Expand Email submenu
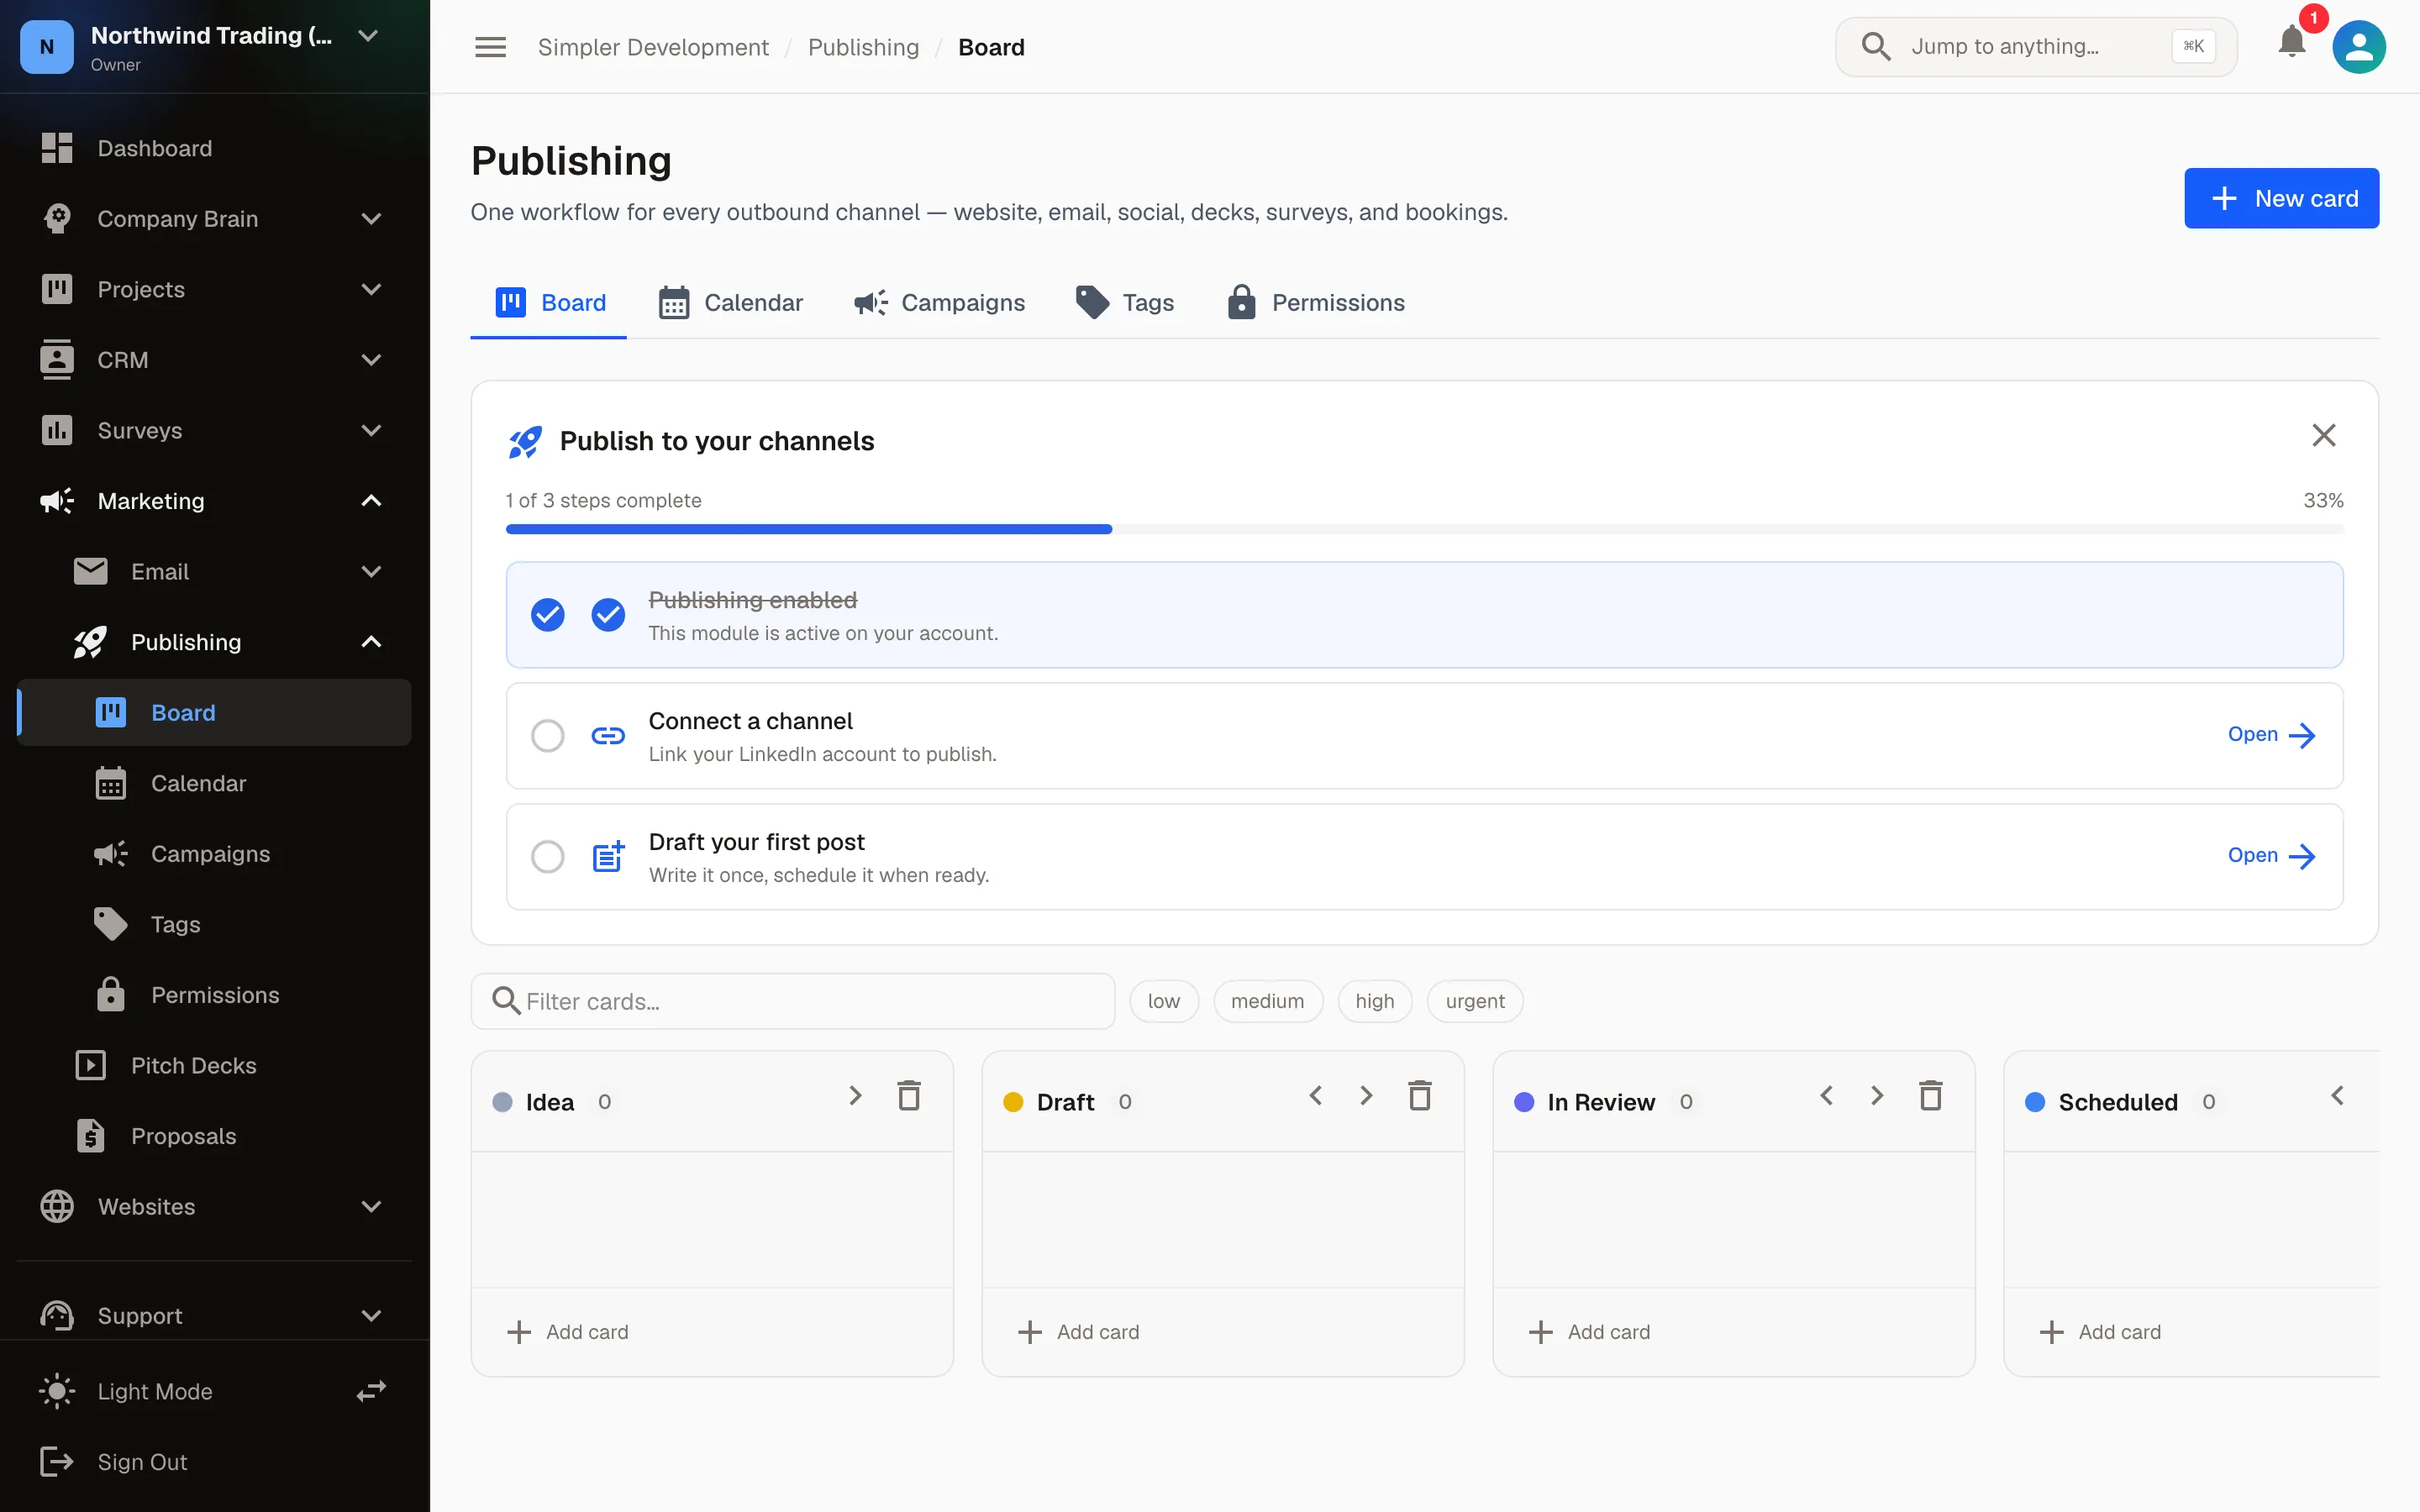2420x1512 pixels. coord(371,571)
